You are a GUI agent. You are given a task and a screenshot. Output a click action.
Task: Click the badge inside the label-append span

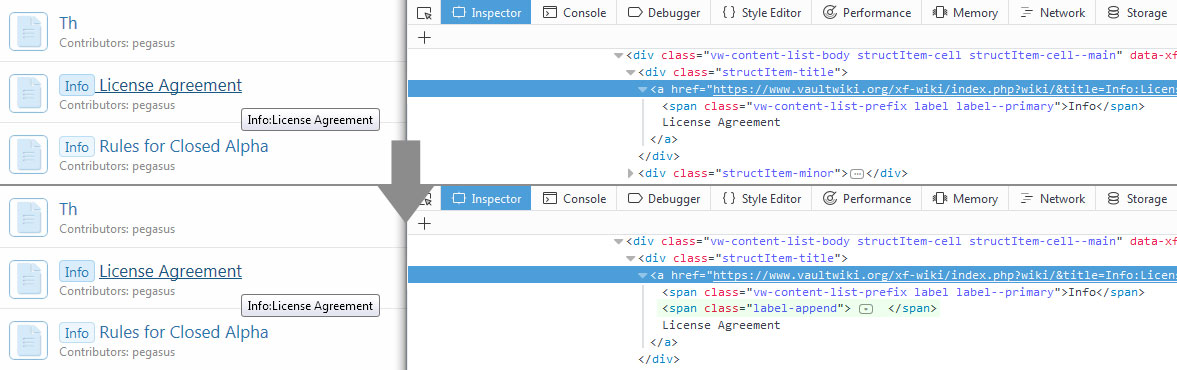[865, 309]
